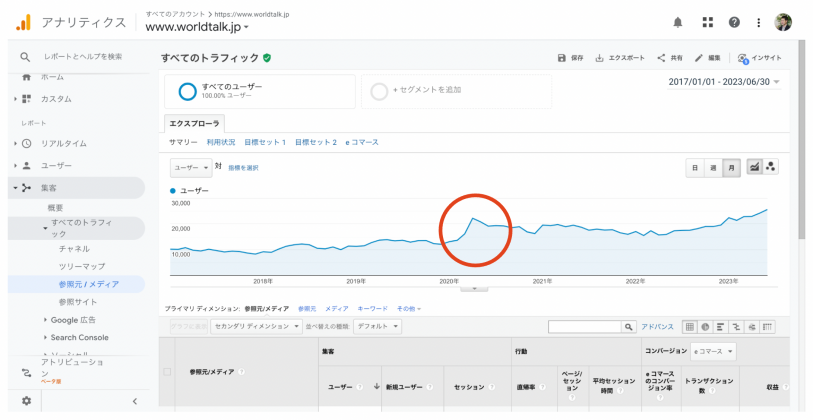Collapse the sidebar with the chevron arrow
The image size is (813, 420).
[x=135, y=401]
